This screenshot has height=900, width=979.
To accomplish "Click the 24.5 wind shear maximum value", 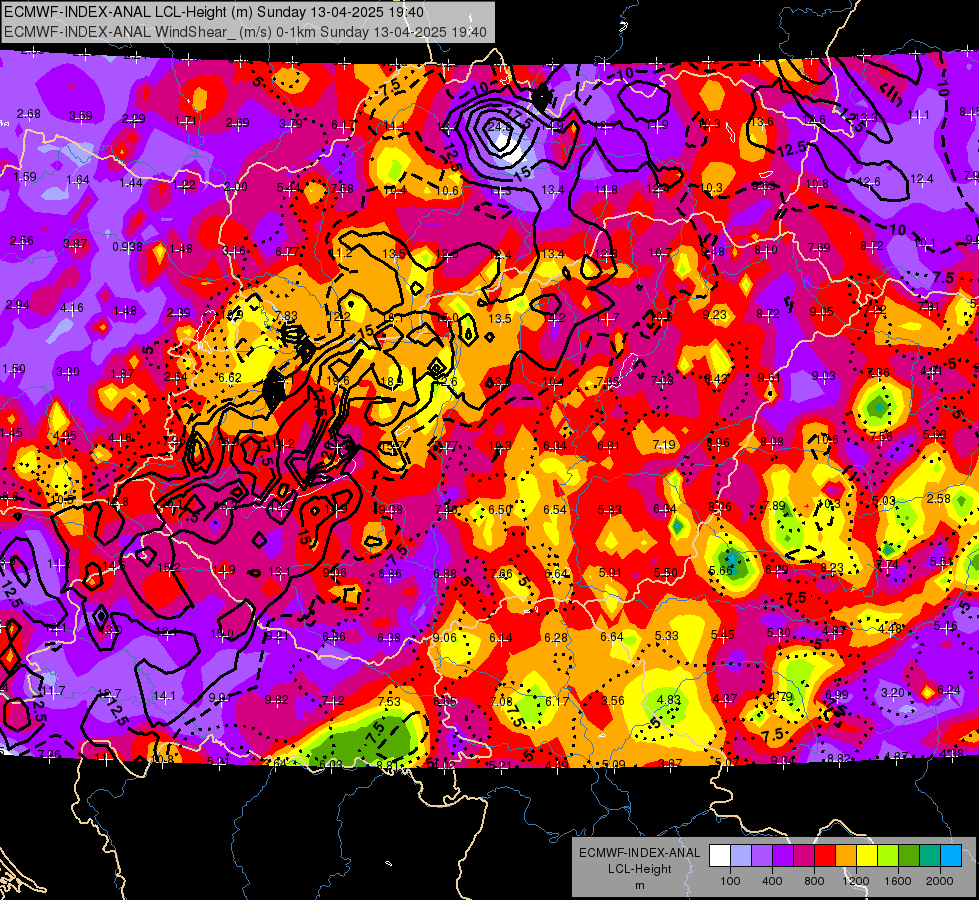I will 499,126.
